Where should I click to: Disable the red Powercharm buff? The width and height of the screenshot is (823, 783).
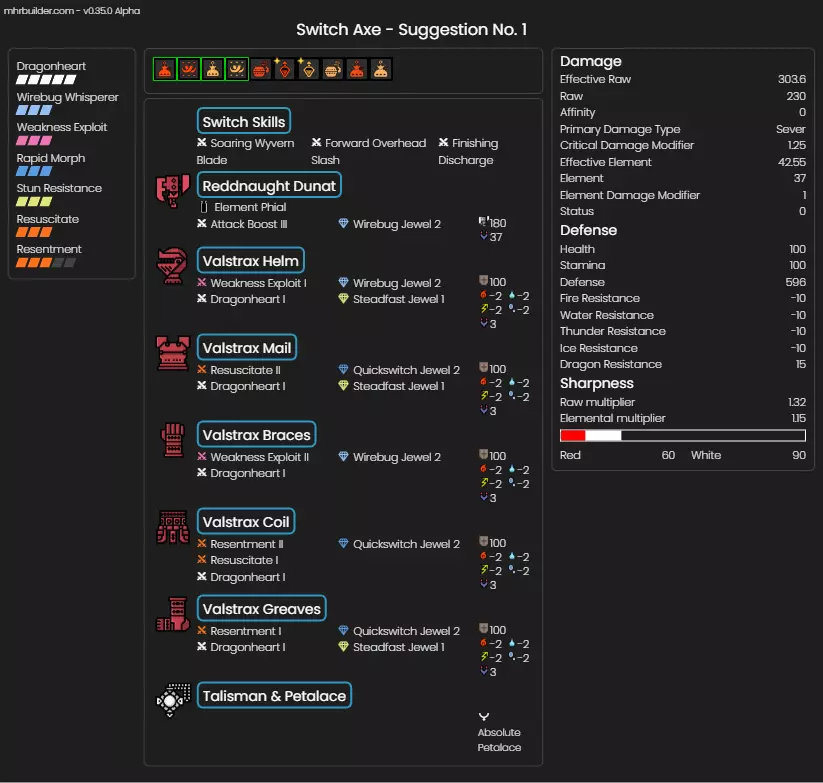165,69
